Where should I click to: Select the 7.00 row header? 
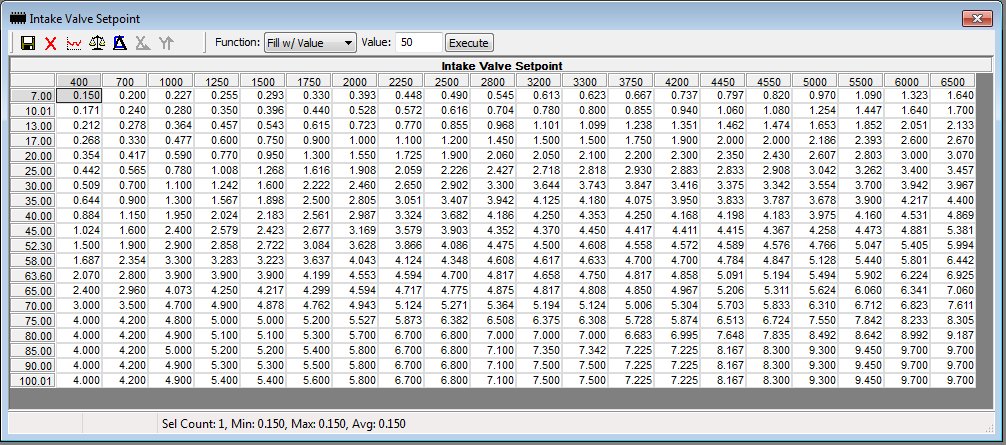click(33, 96)
